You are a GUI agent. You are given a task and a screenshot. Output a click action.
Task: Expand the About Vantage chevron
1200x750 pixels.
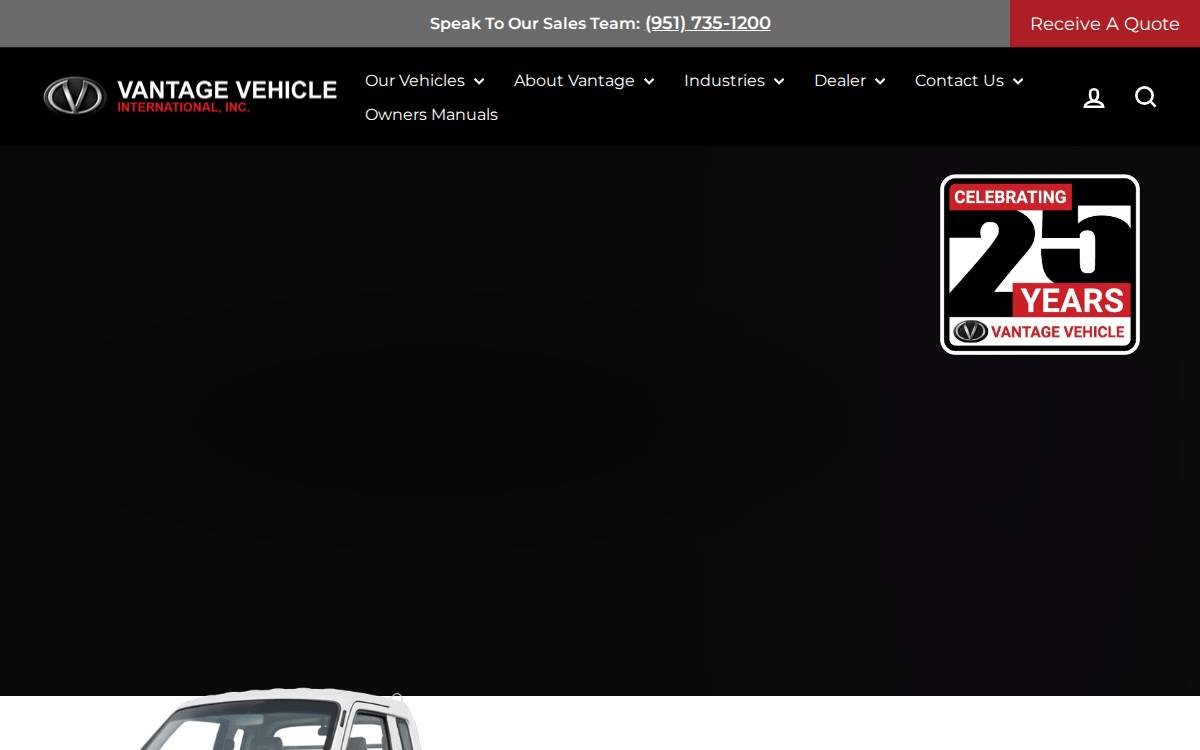649,81
